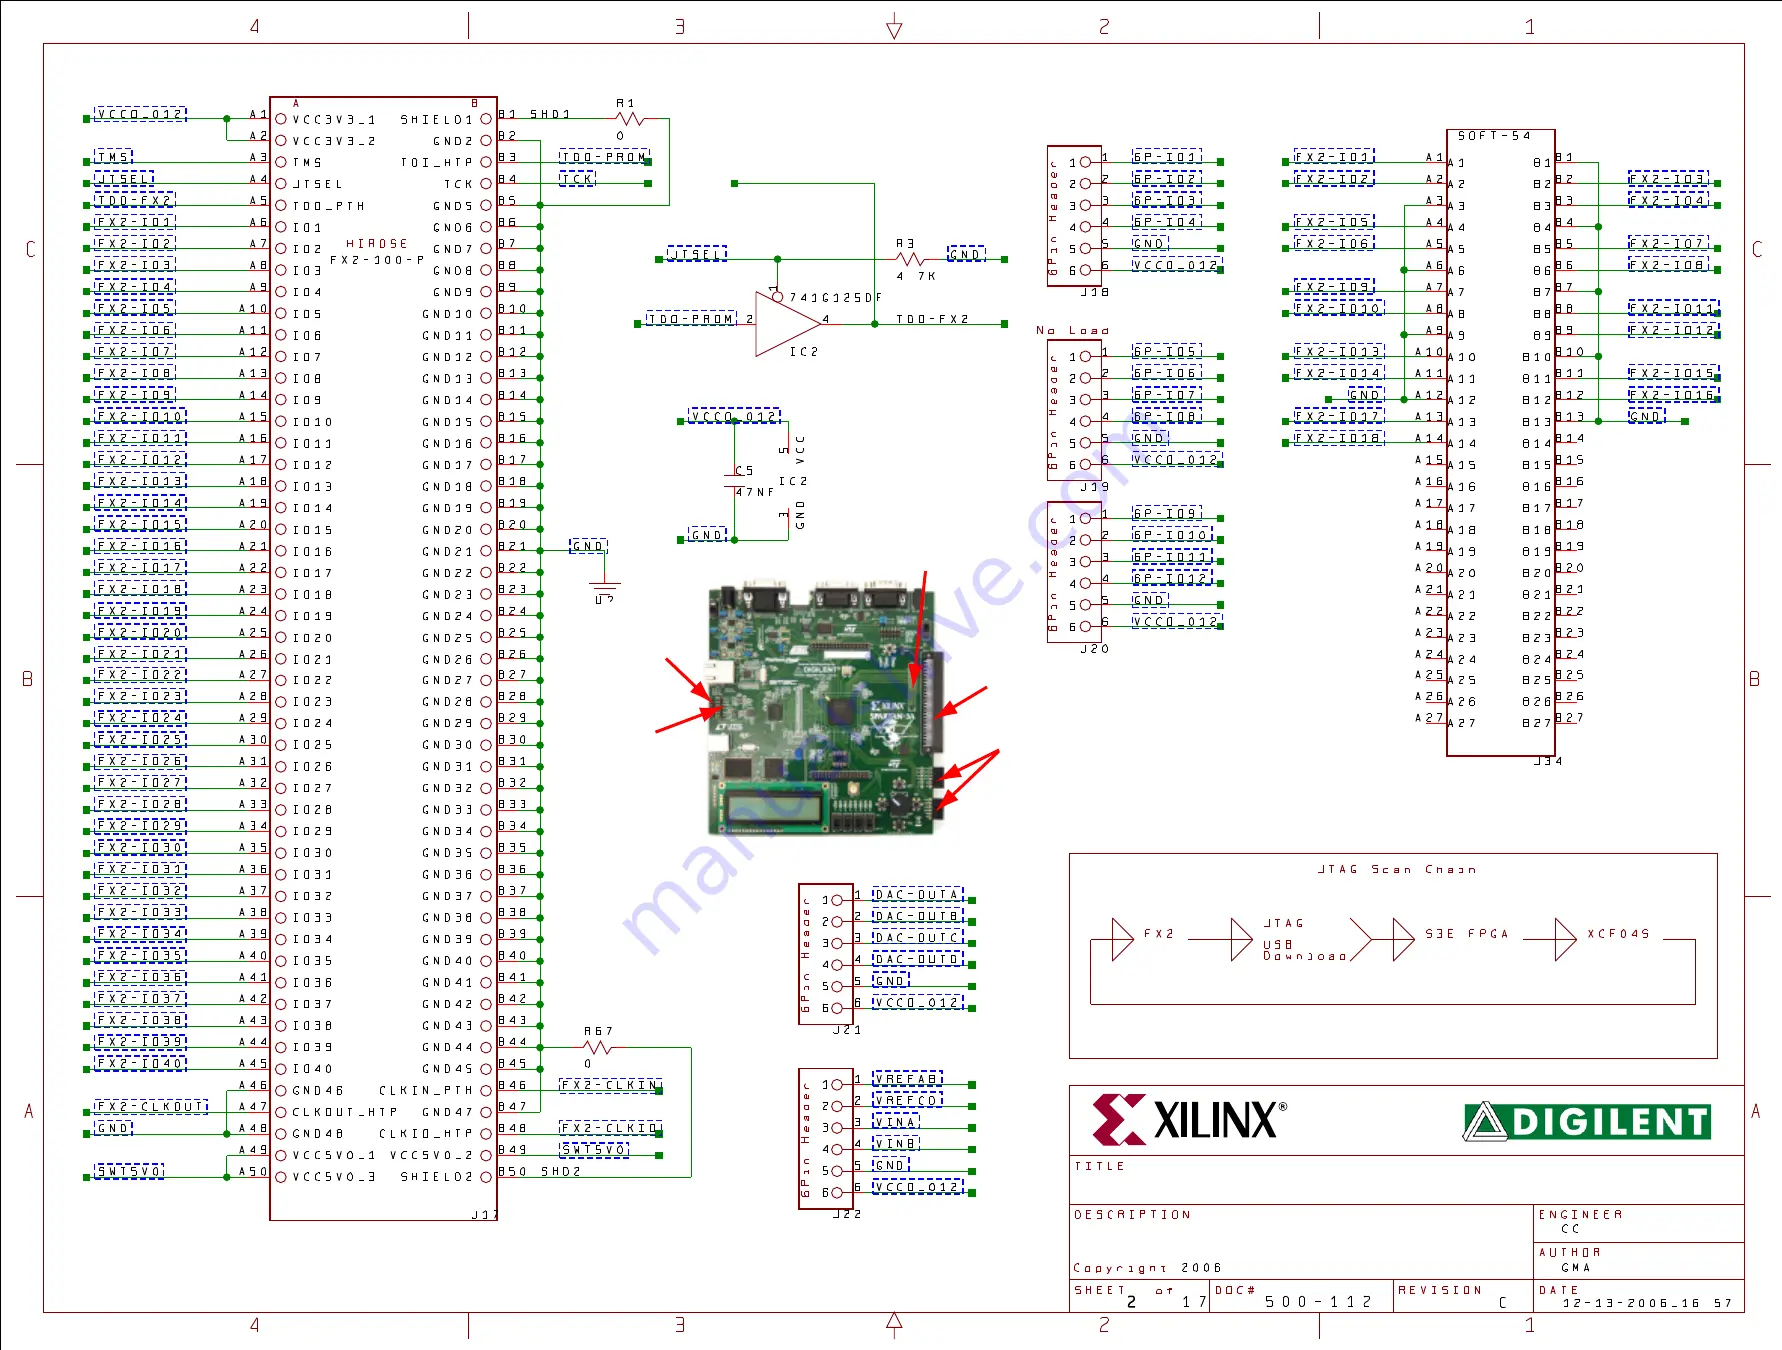Screen dimensions: 1782x1350
Task: Click the author initials "GMA"
Action: (1576, 1268)
